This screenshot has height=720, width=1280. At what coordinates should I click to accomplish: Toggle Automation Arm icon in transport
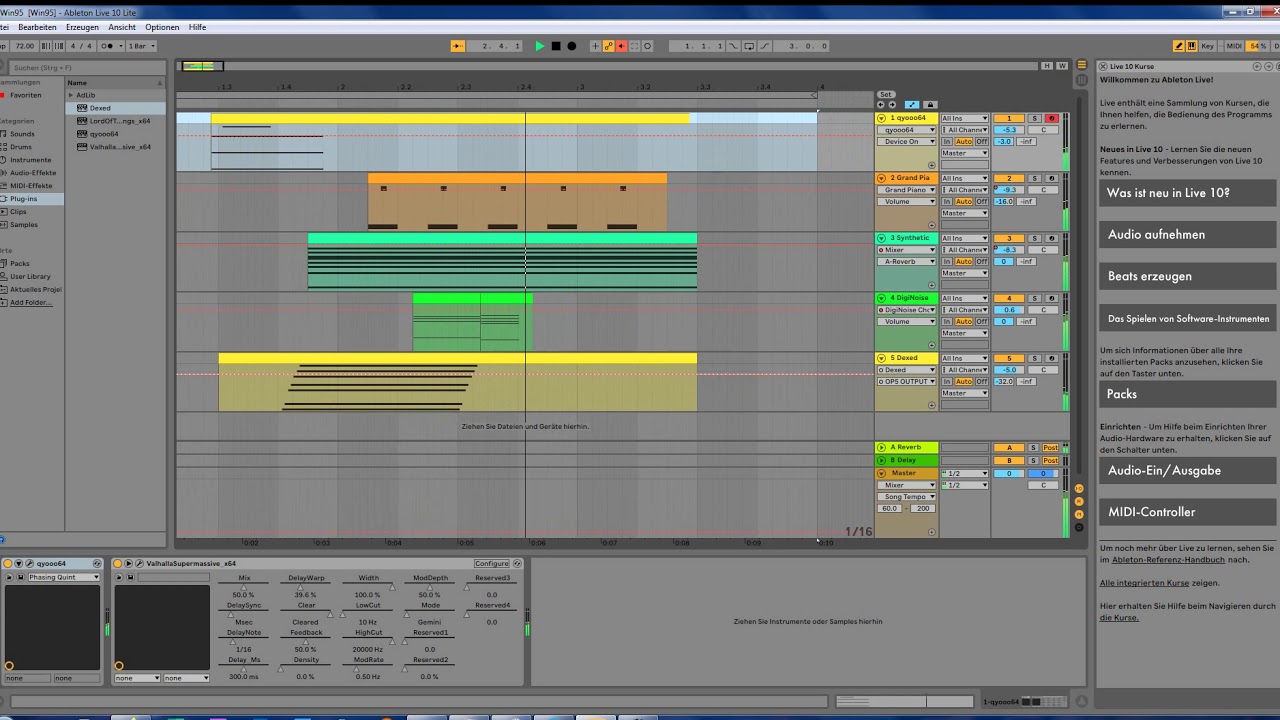(608, 46)
